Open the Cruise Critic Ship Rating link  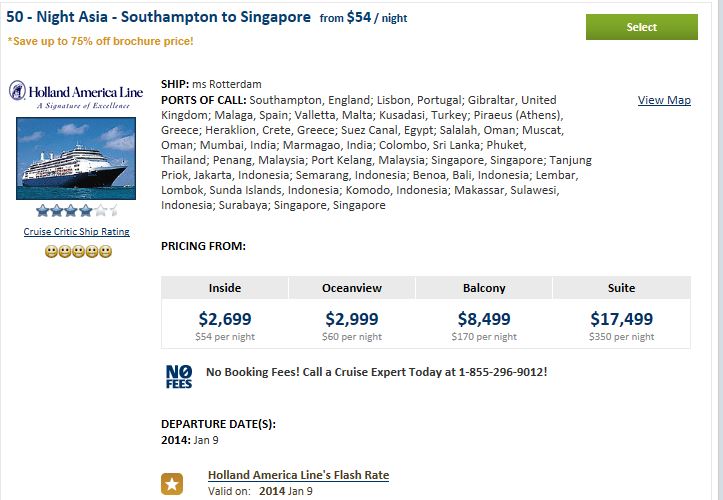click(x=77, y=232)
